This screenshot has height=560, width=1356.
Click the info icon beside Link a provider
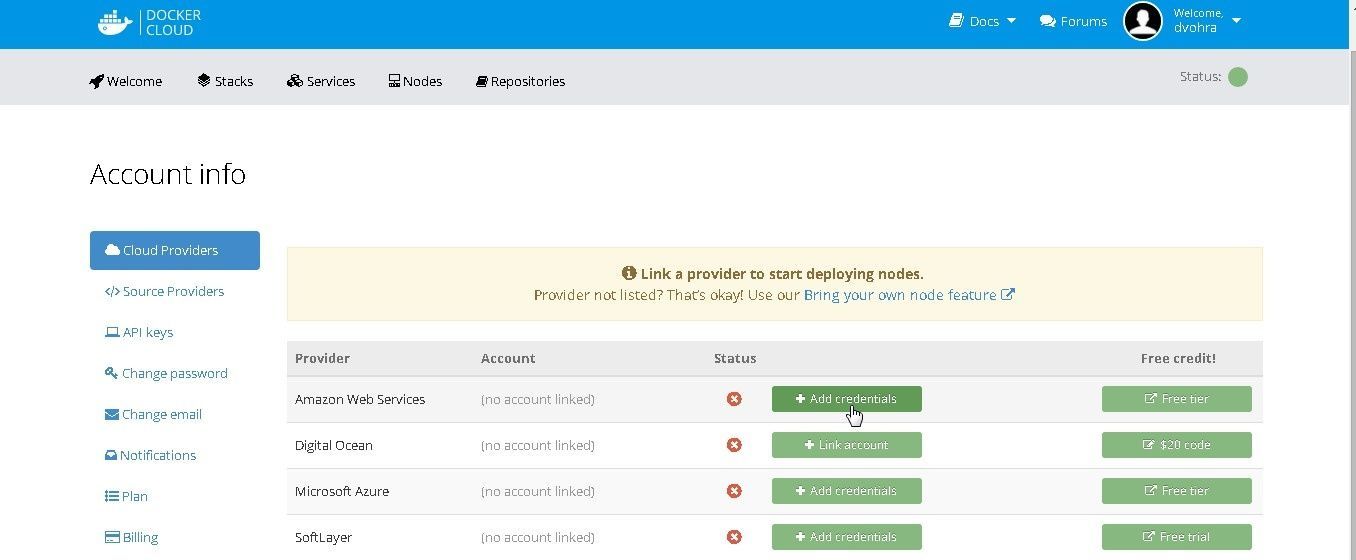pos(629,273)
